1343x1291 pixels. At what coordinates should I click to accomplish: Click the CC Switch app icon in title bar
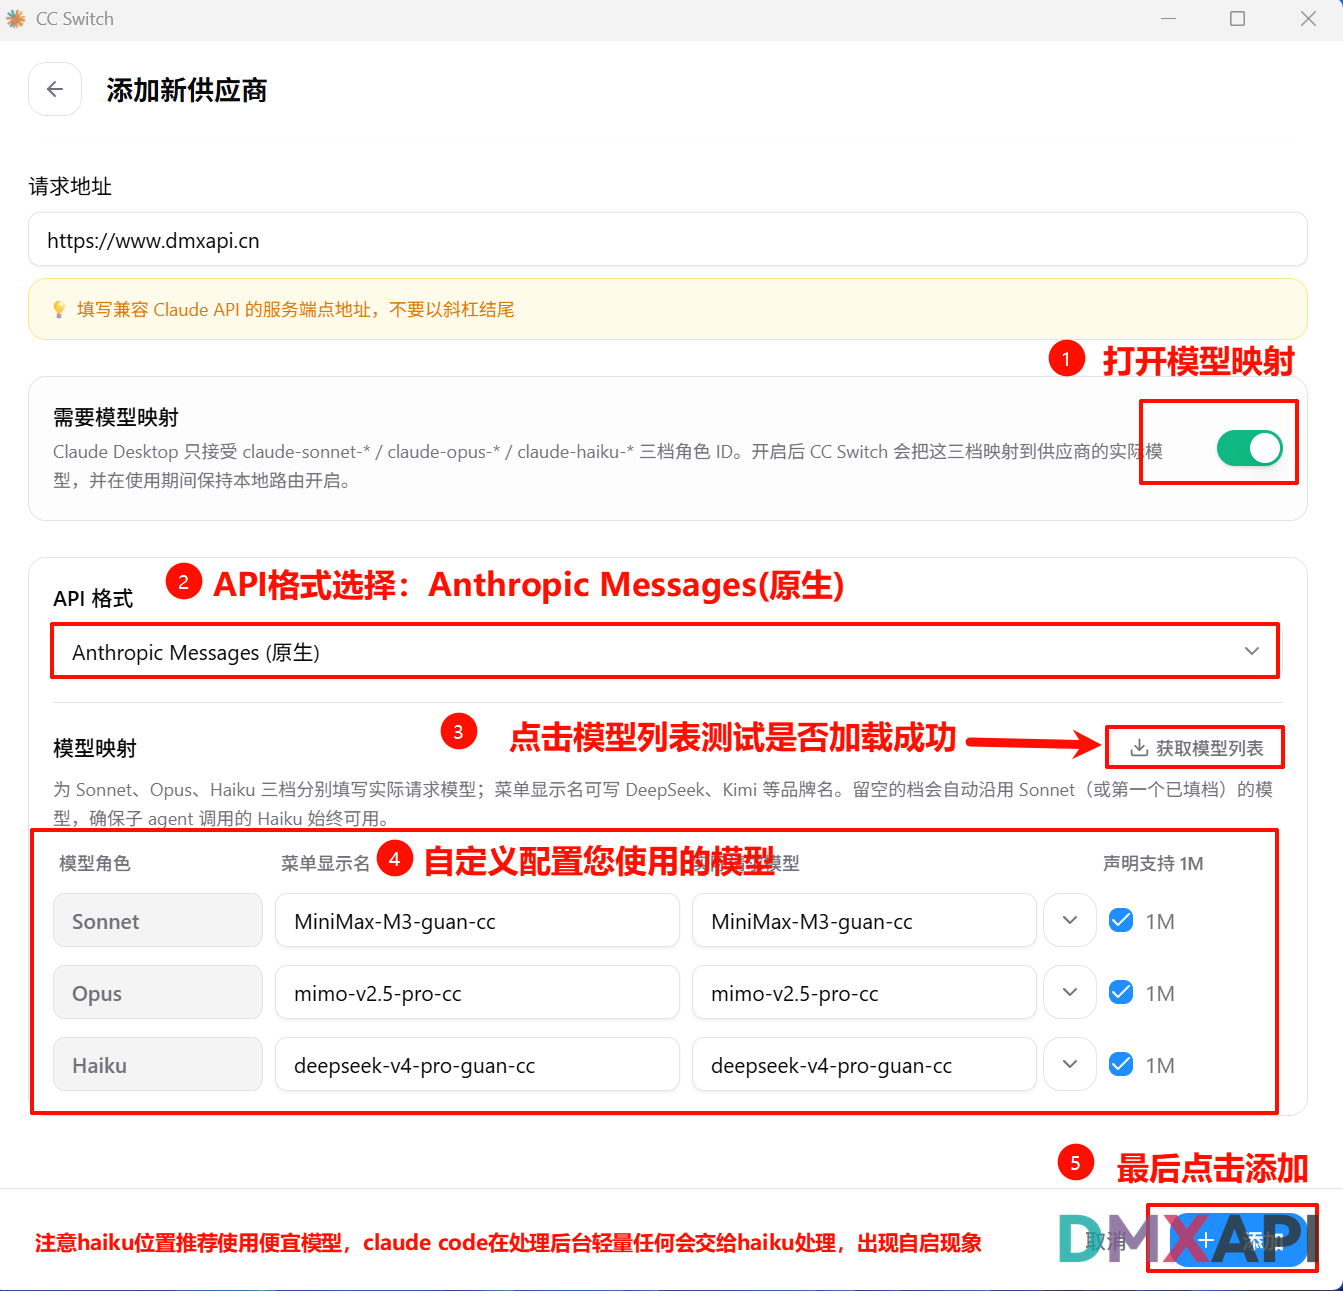pyautogui.click(x=16, y=19)
